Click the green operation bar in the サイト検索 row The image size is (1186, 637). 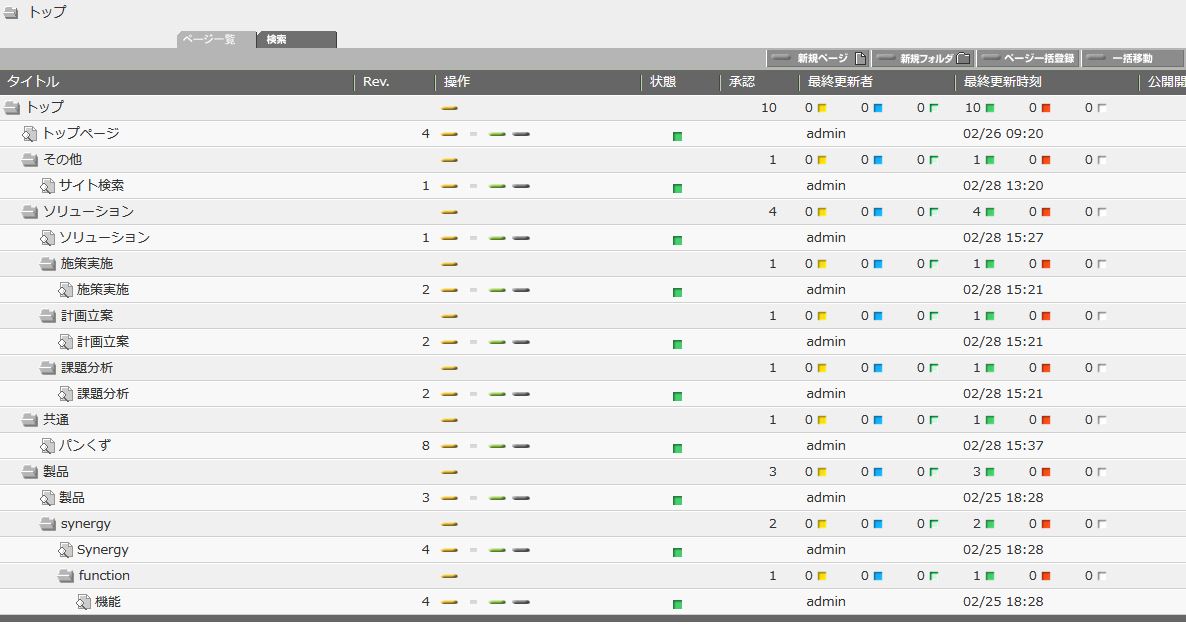point(497,186)
